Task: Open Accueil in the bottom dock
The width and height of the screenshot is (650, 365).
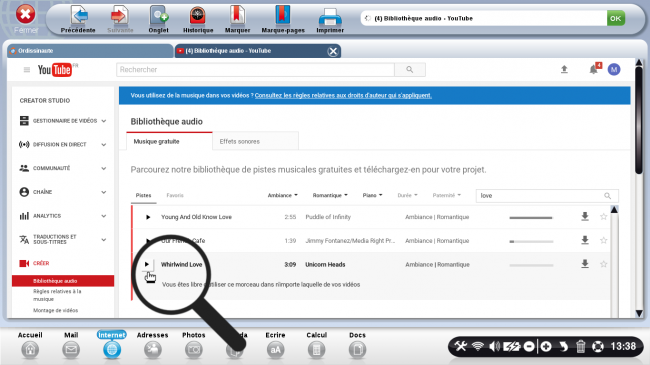Action: coord(30,345)
